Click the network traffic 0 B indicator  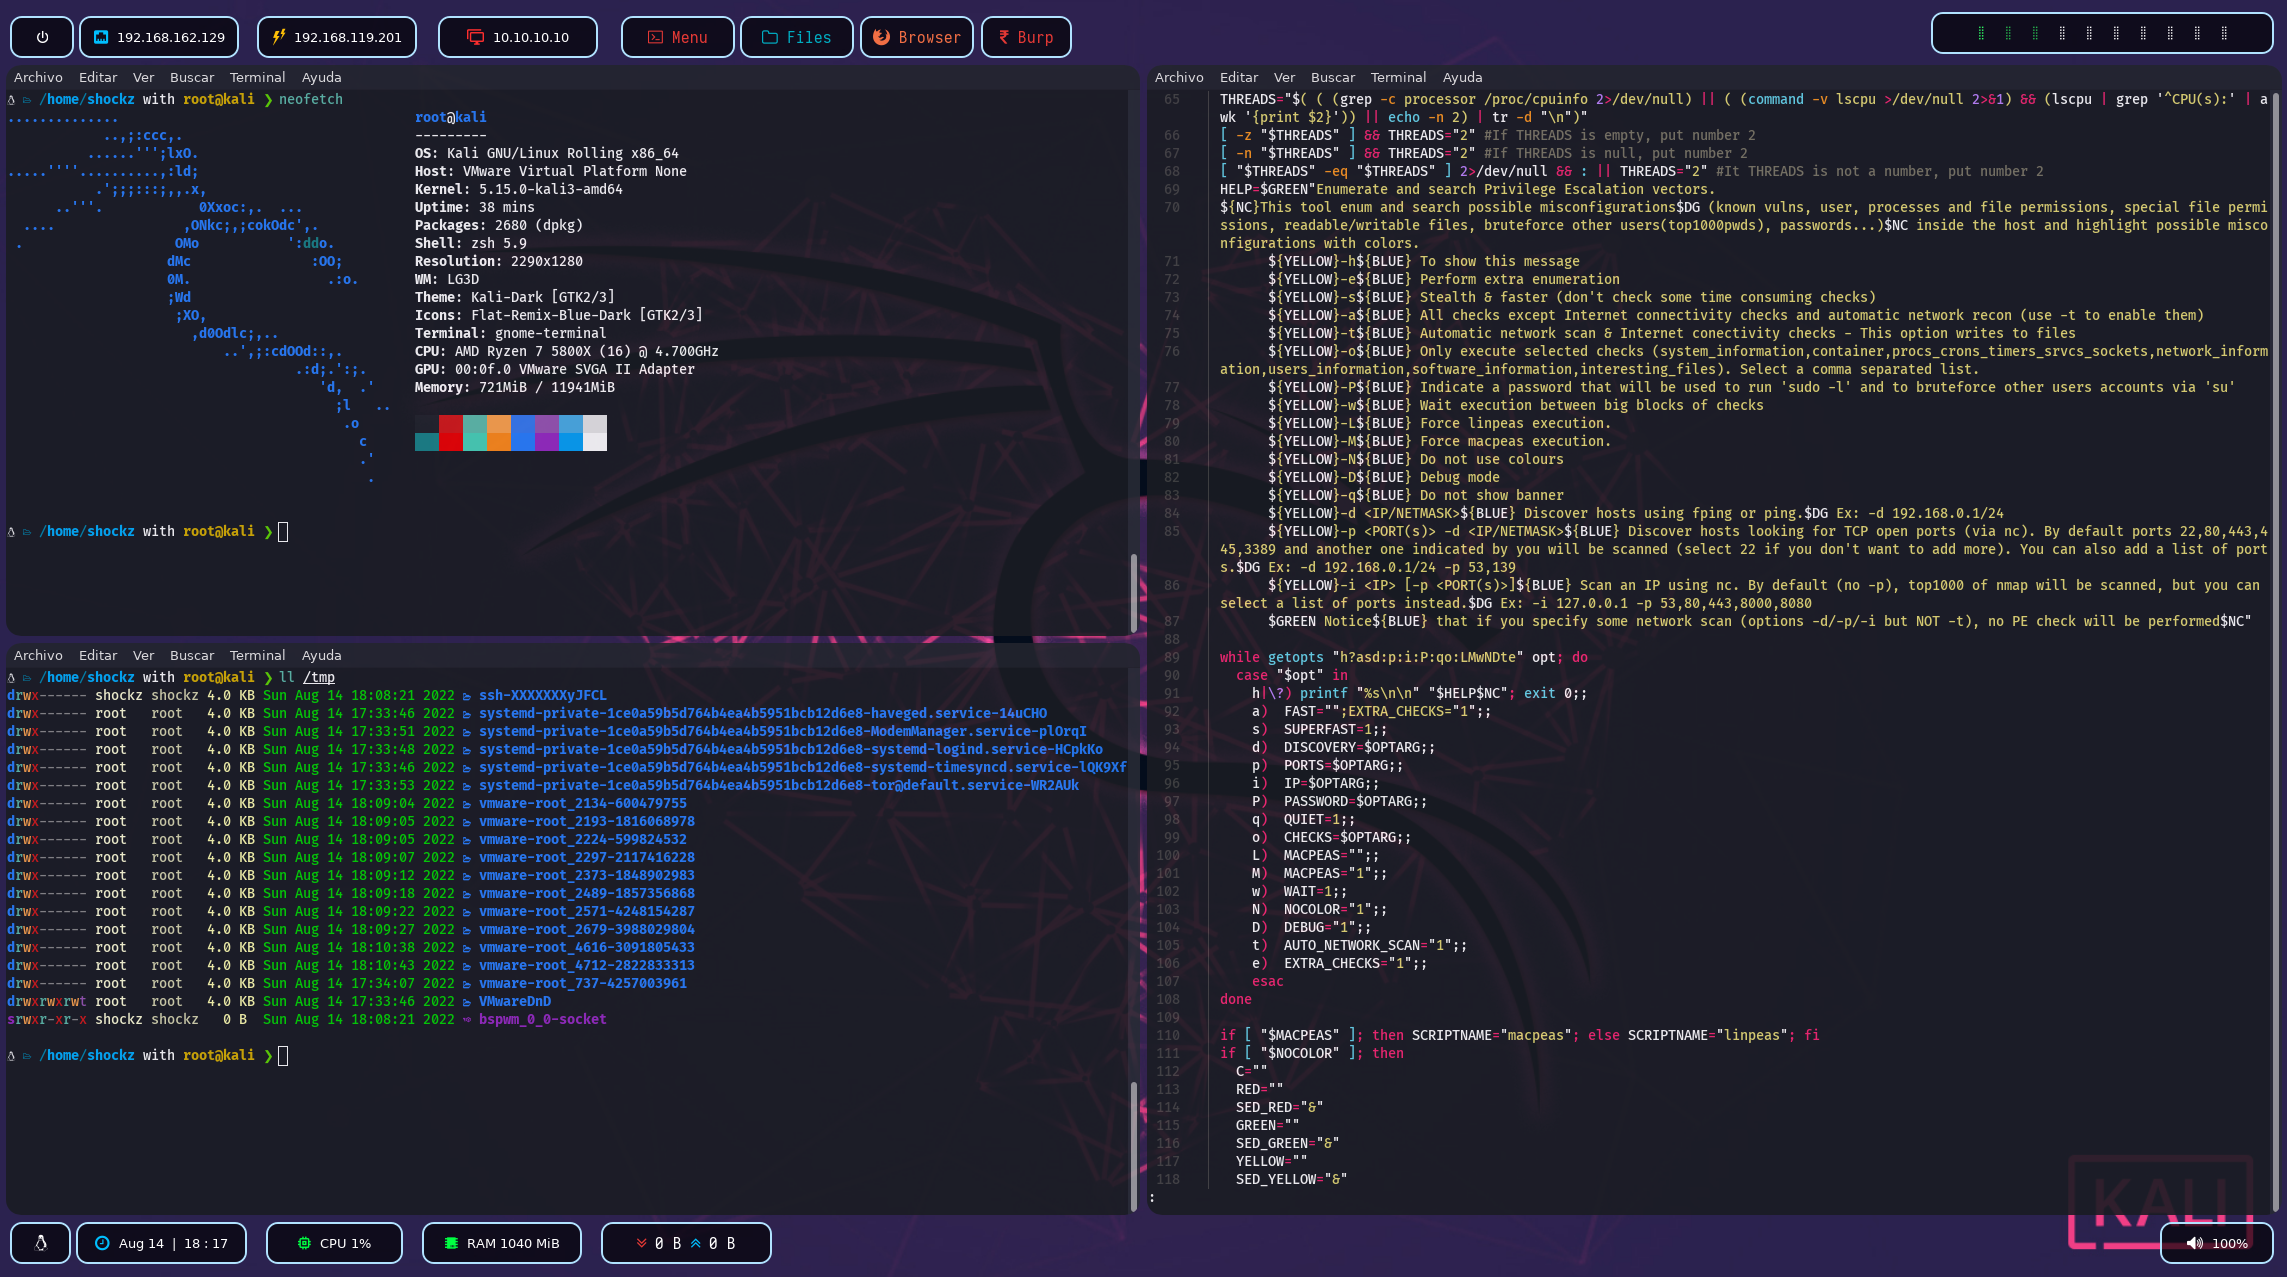point(686,1243)
